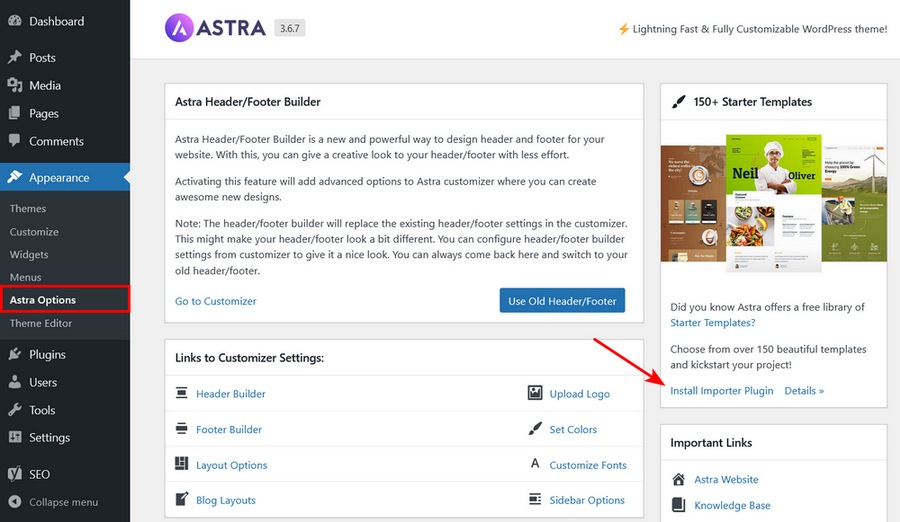
Task: Click the SEO sidebar icon
Action: (x=15, y=474)
